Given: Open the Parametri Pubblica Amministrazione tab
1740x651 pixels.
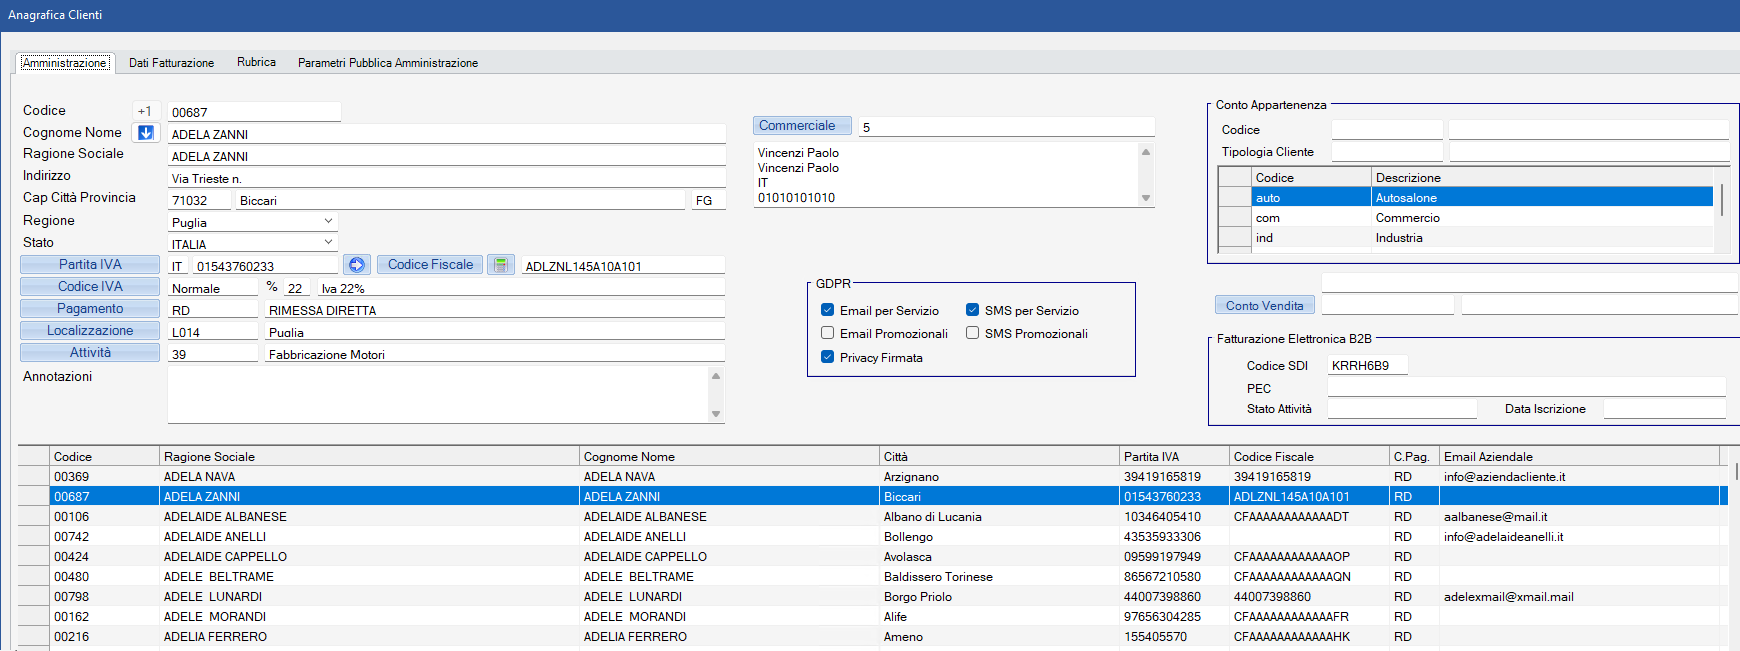Looking at the screenshot, I should click(387, 63).
